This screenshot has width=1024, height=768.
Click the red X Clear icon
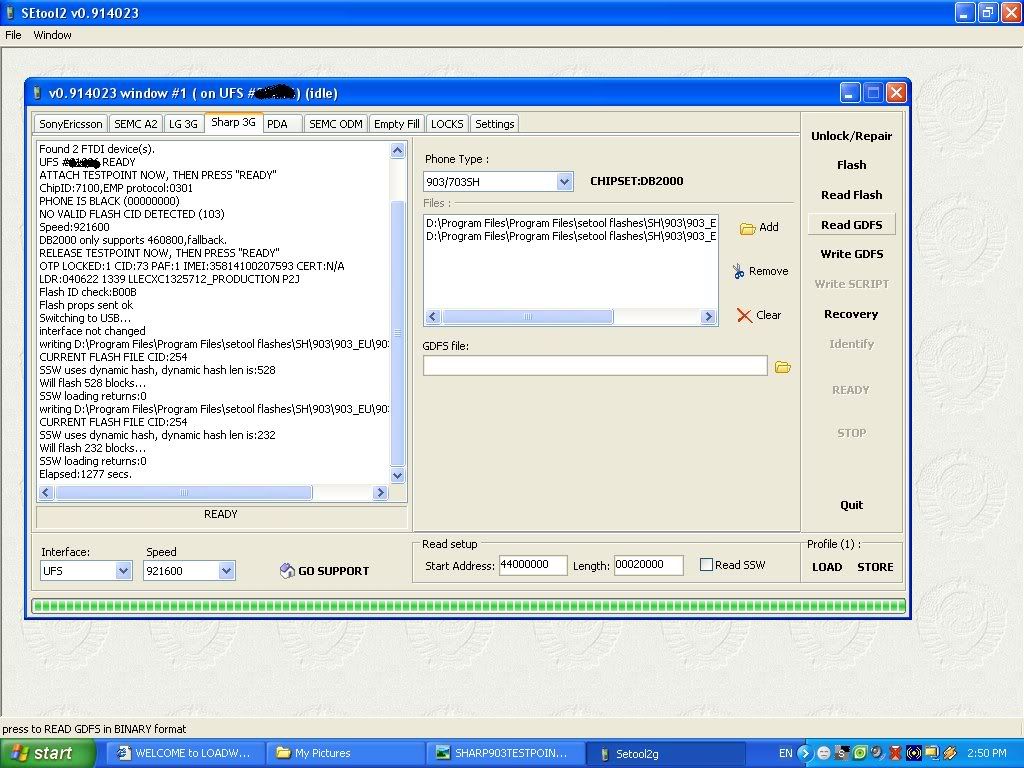(x=744, y=315)
